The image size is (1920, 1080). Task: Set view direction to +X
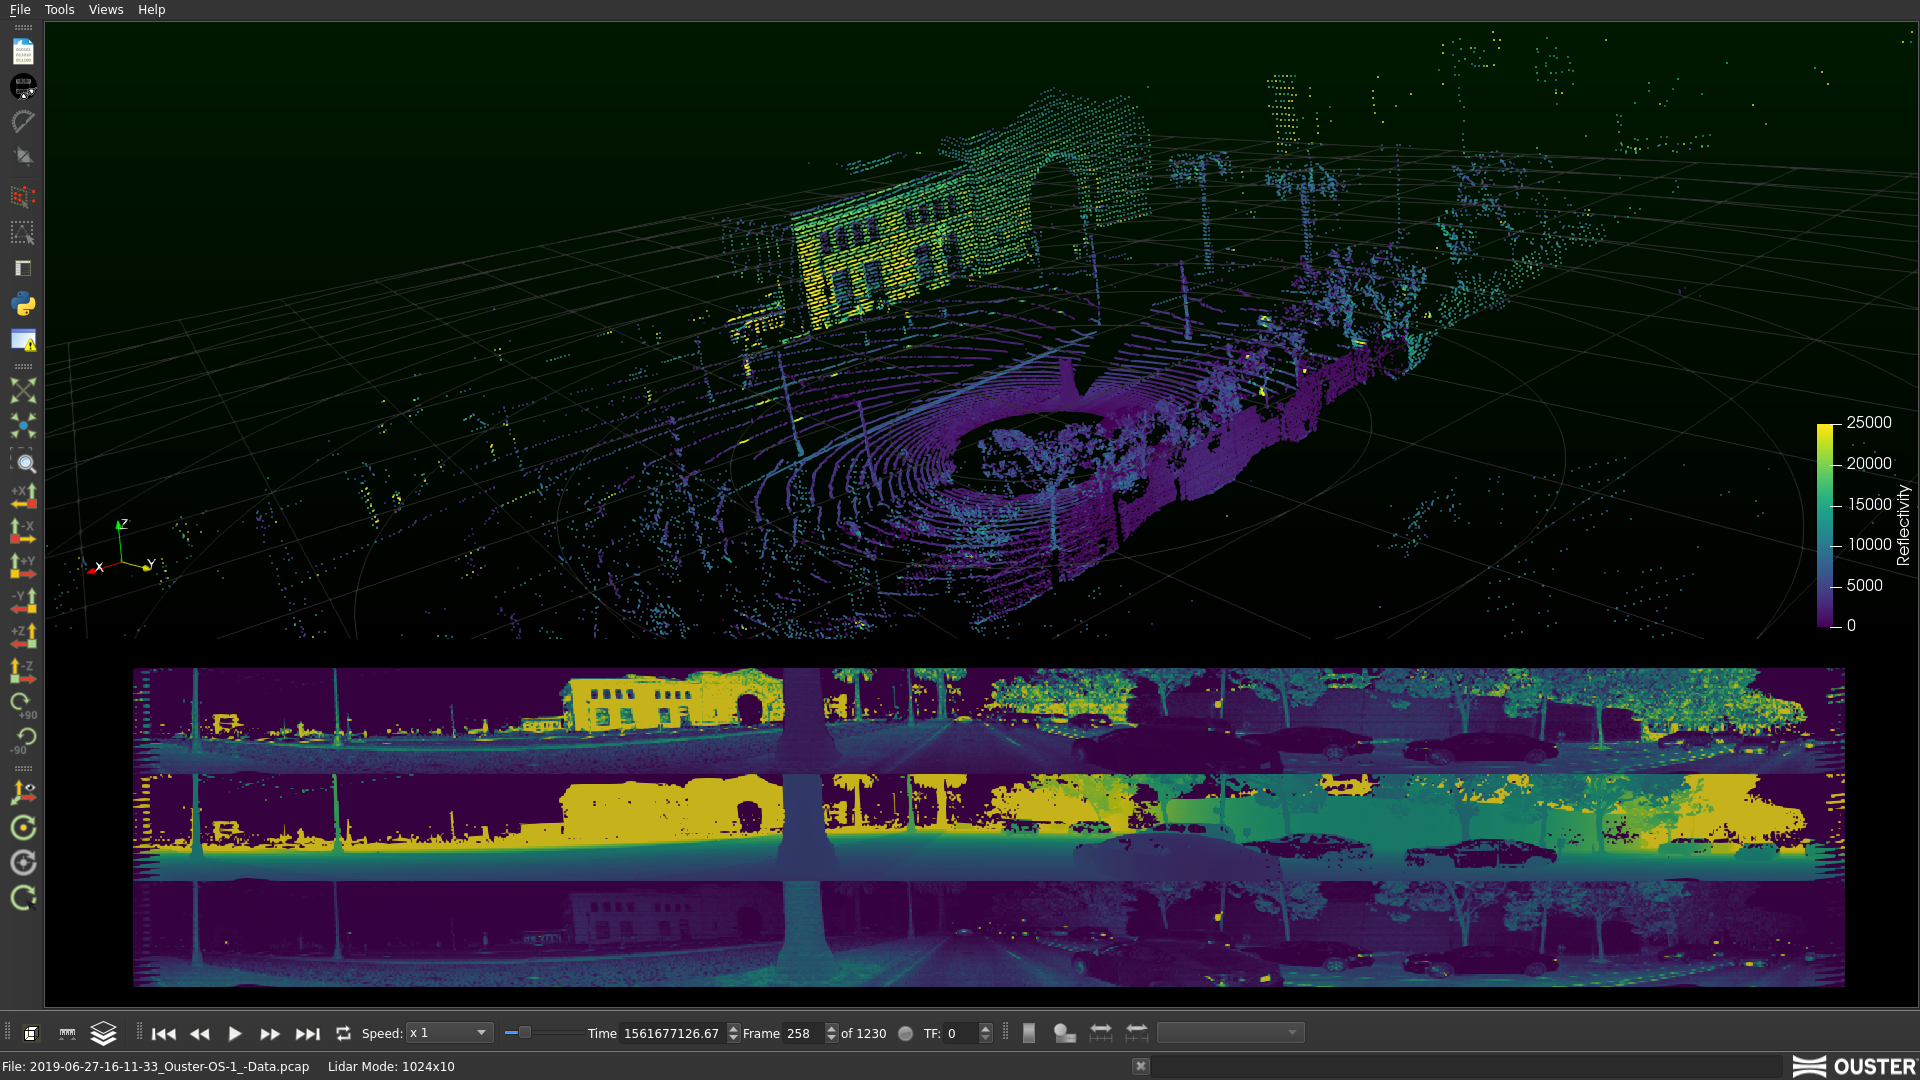click(x=23, y=496)
